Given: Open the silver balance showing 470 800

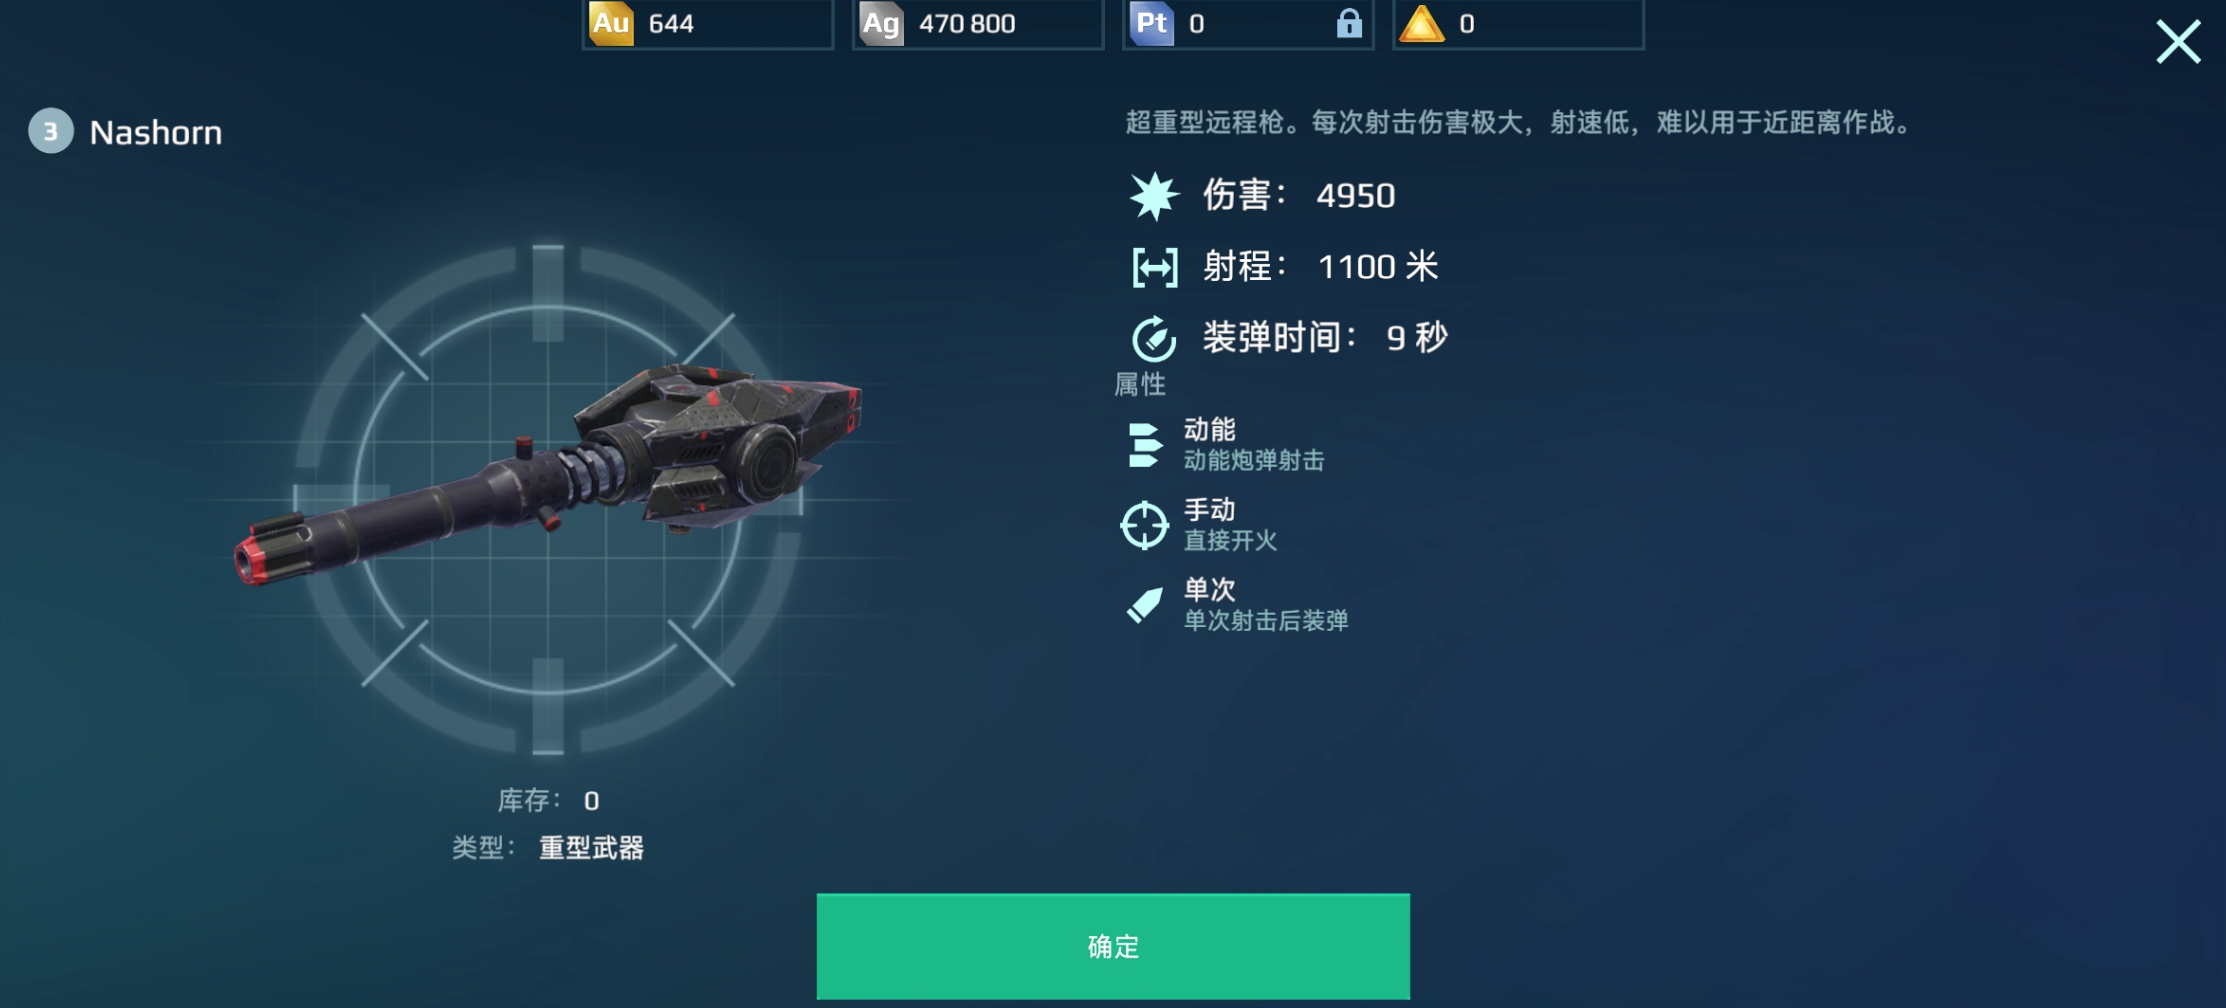Looking at the screenshot, I should pyautogui.click(x=978, y=23).
